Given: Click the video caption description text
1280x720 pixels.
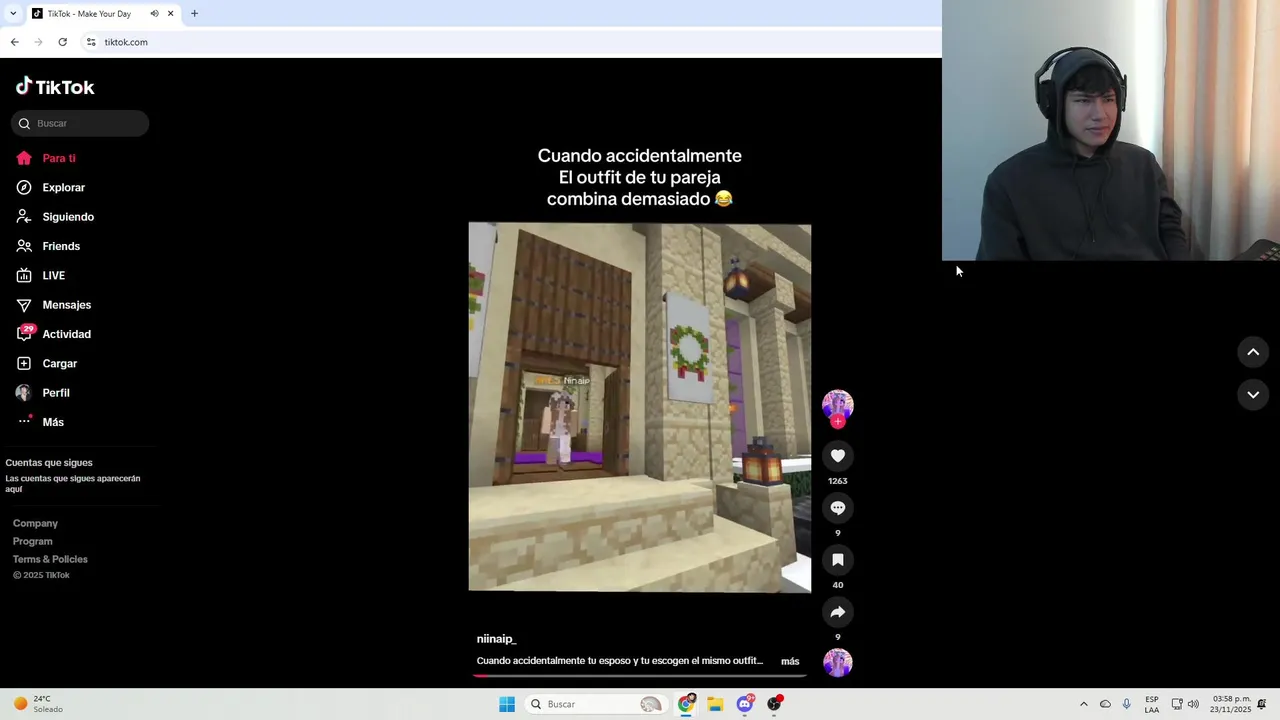Looking at the screenshot, I should click(x=620, y=661).
